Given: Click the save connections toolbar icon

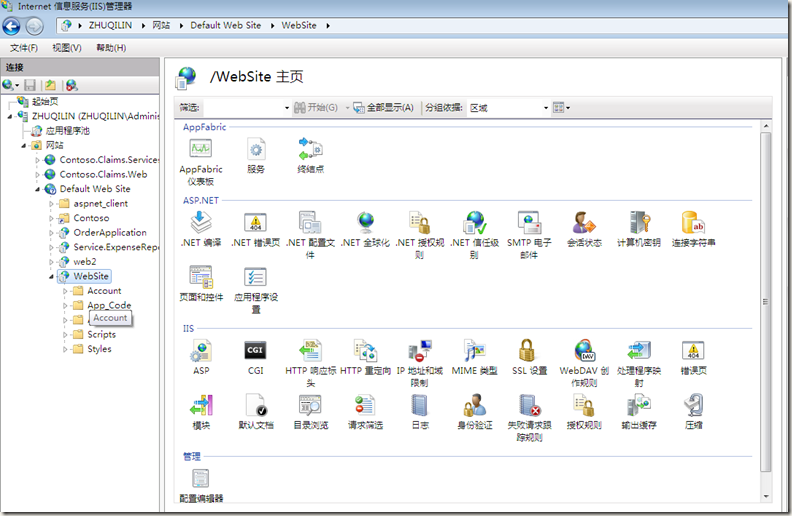Looking at the screenshot, I should 30,85.
